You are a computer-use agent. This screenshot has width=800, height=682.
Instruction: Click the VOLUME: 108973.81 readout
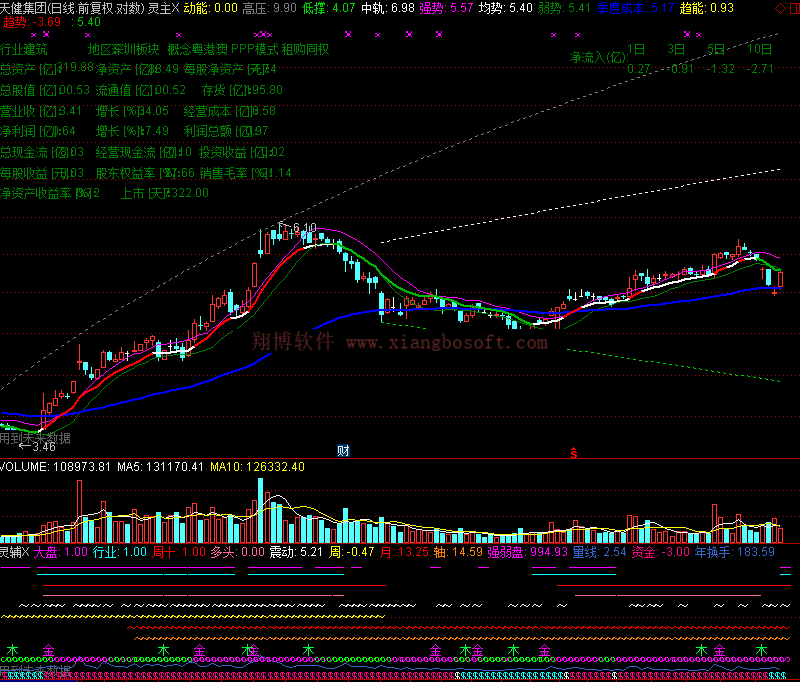pos(55,467)
